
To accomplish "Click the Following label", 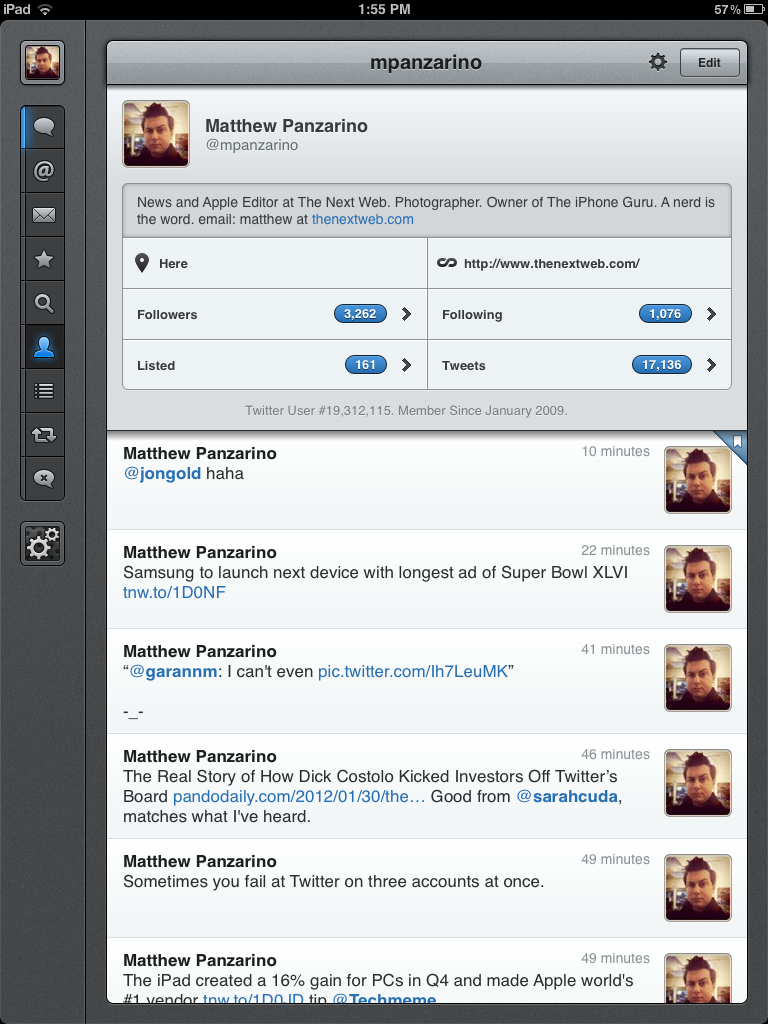I will 472,315.
